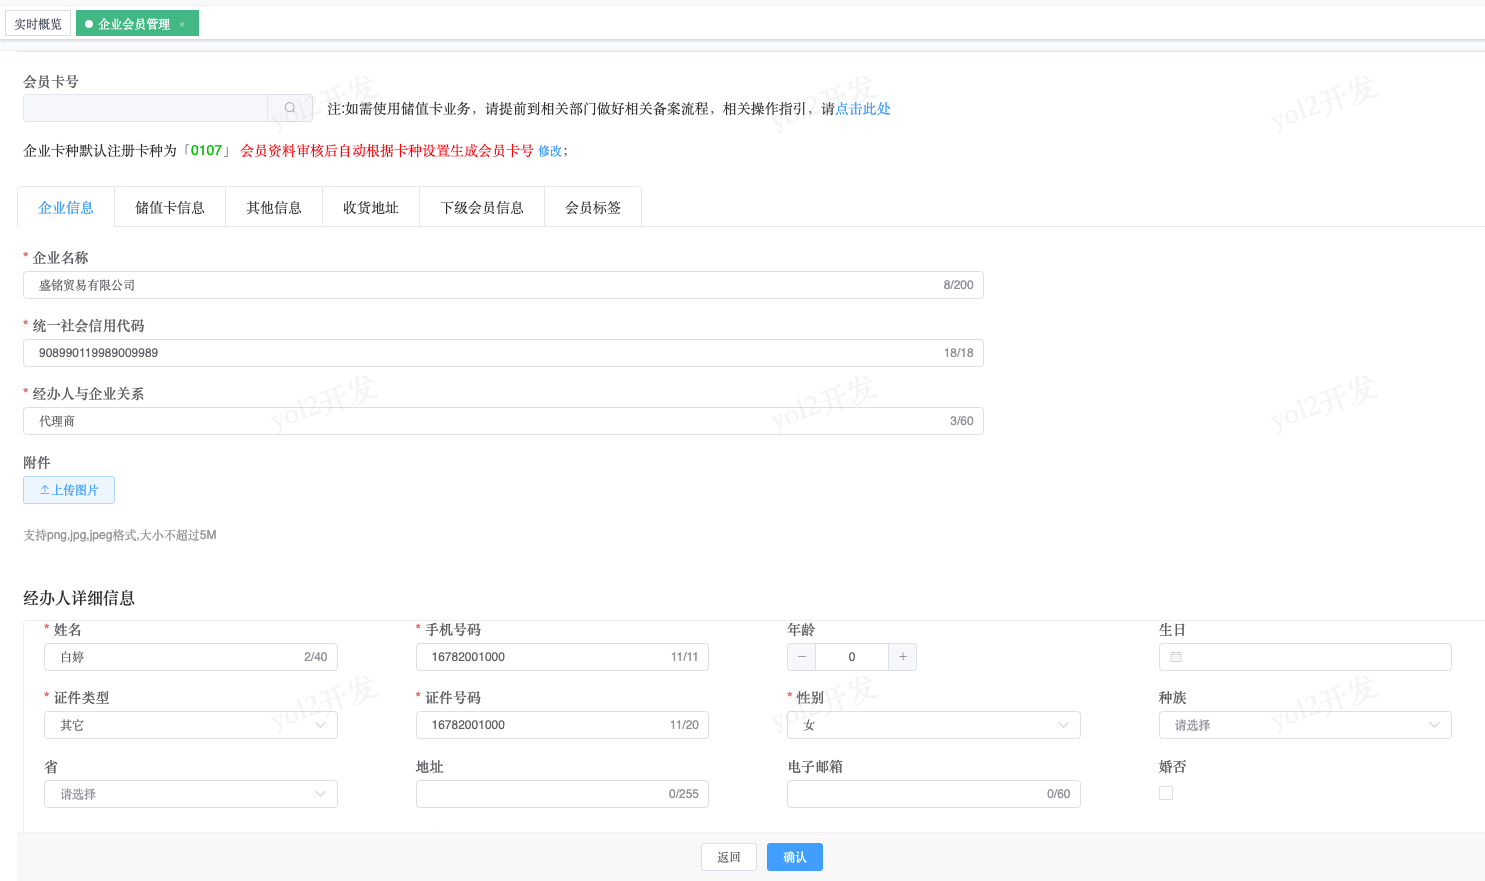The height and width of the screenshot is (881, 1485).
Task: Click the search icon beside member card number
Action: pos(290,108)
